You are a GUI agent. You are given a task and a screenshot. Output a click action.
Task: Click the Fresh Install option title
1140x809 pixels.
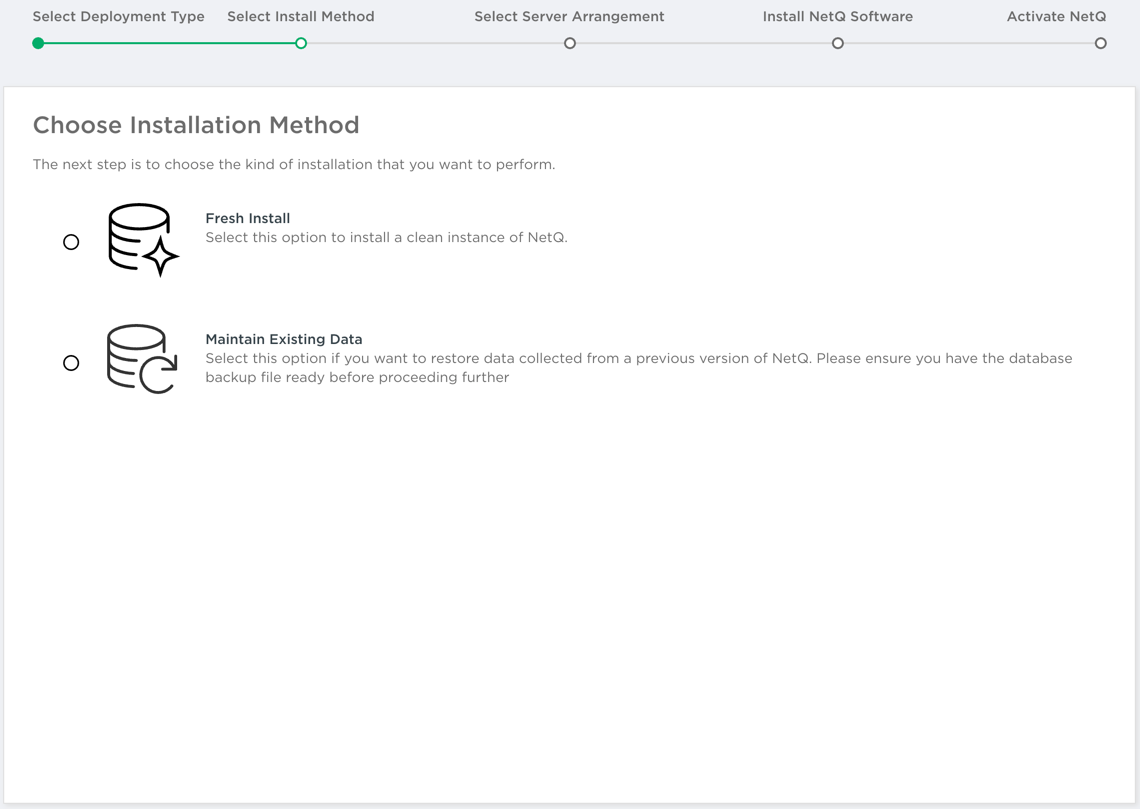point(247,218)
